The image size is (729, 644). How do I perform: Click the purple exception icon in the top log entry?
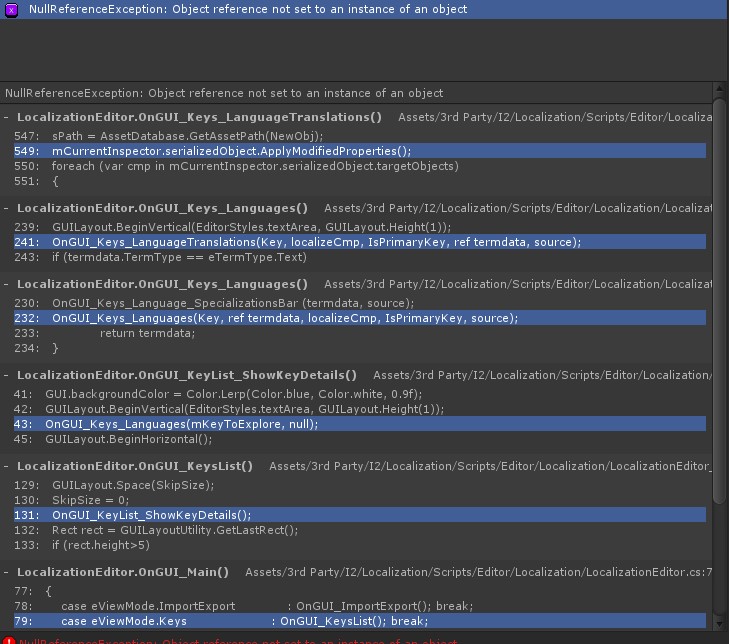pyautogui.click(x=10, y=9)
